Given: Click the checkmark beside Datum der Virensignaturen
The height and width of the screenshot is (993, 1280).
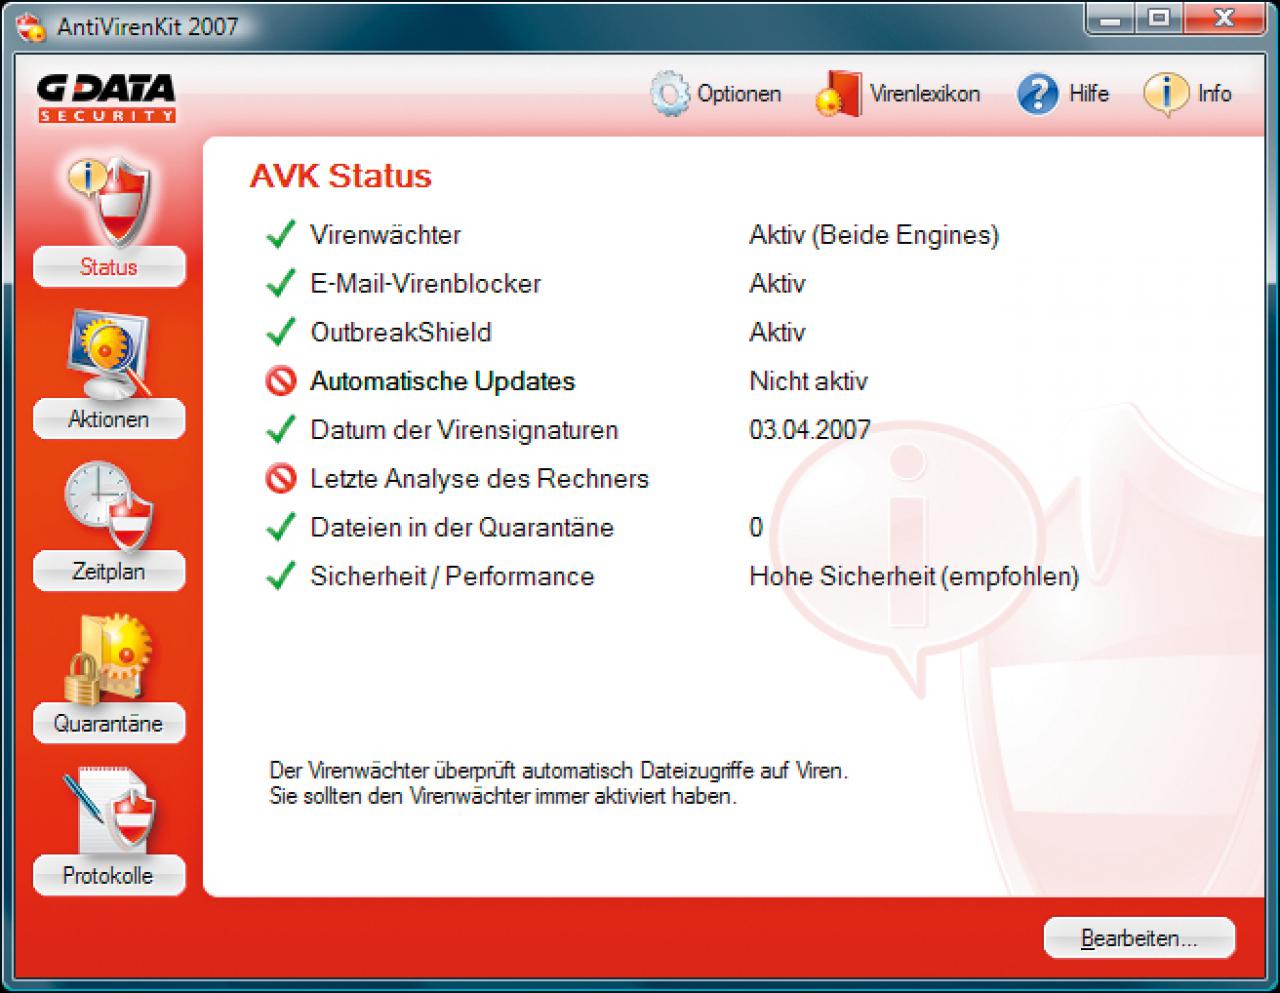Looking at the screenshot, I should click(x=281, y=430).
